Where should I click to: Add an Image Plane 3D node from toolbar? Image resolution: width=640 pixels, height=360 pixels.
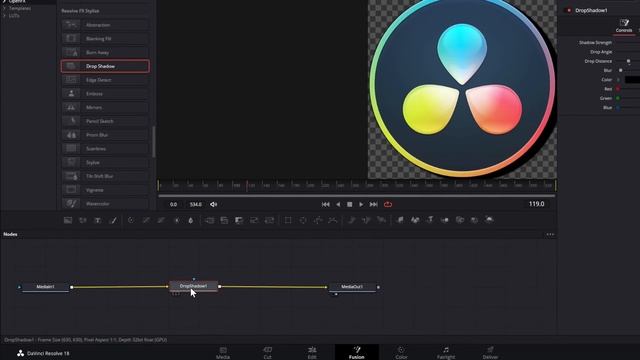click(400, 220)
